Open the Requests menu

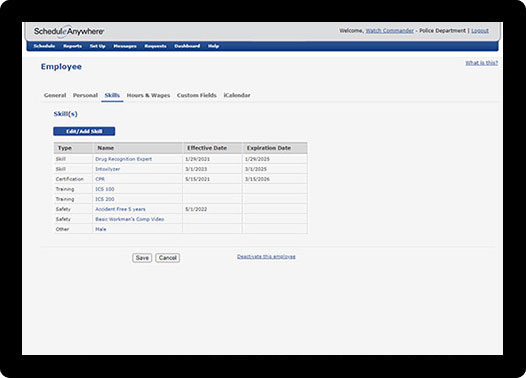point(155,46)
